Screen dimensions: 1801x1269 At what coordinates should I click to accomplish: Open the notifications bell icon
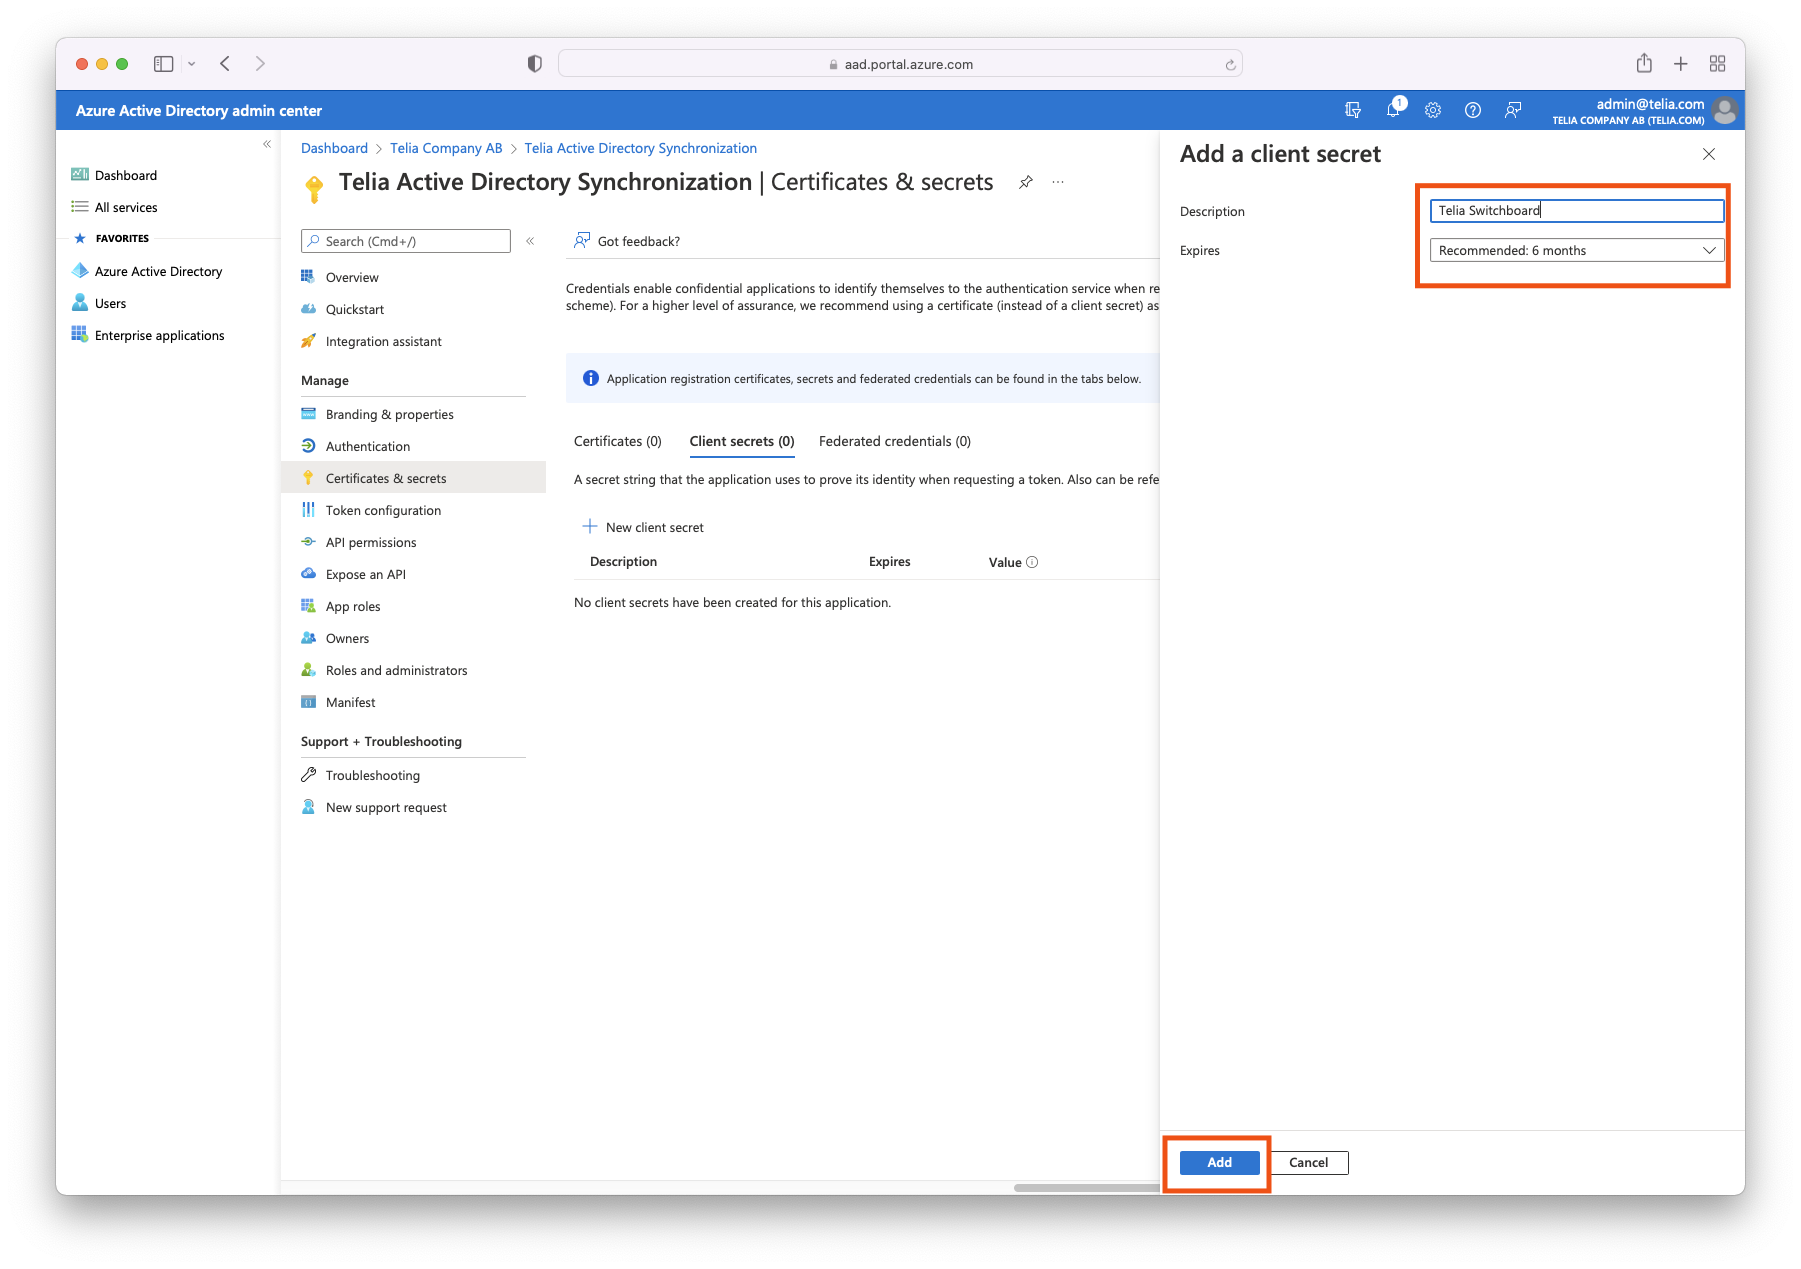[x=1393, y=110]
